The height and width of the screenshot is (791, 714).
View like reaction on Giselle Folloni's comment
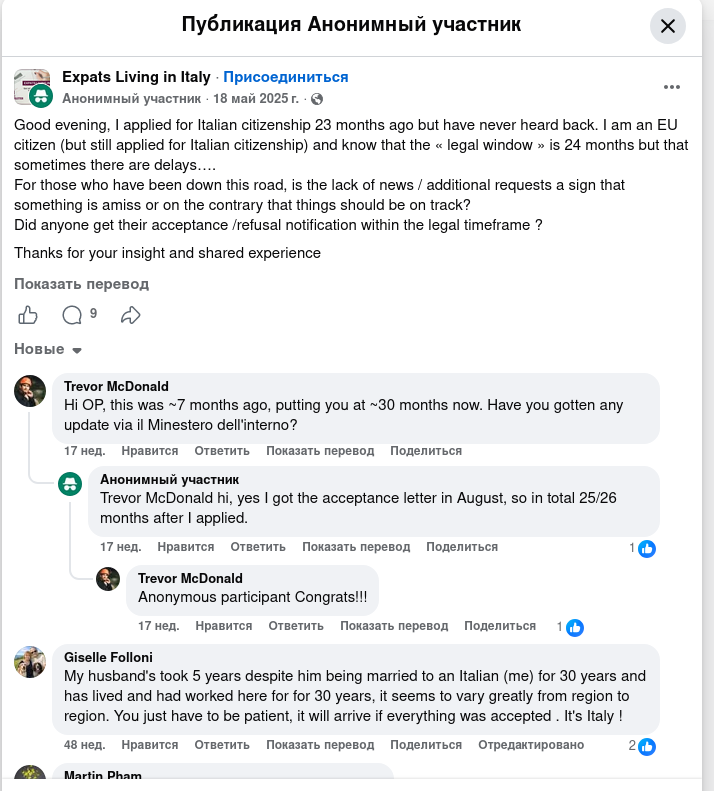tap(646, 746)
